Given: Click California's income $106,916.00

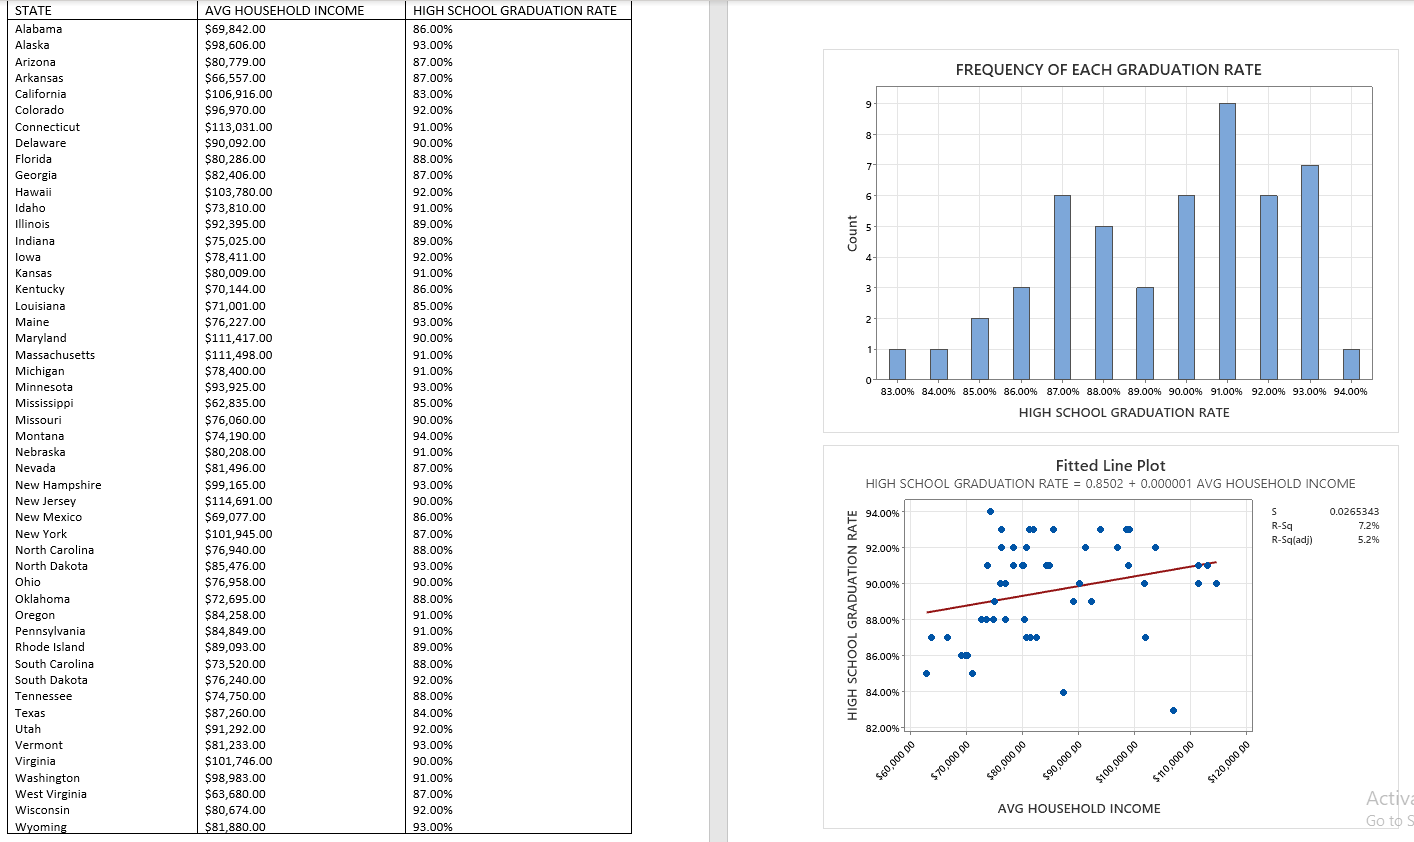Looking at the screenshot, I should point(239,94).
